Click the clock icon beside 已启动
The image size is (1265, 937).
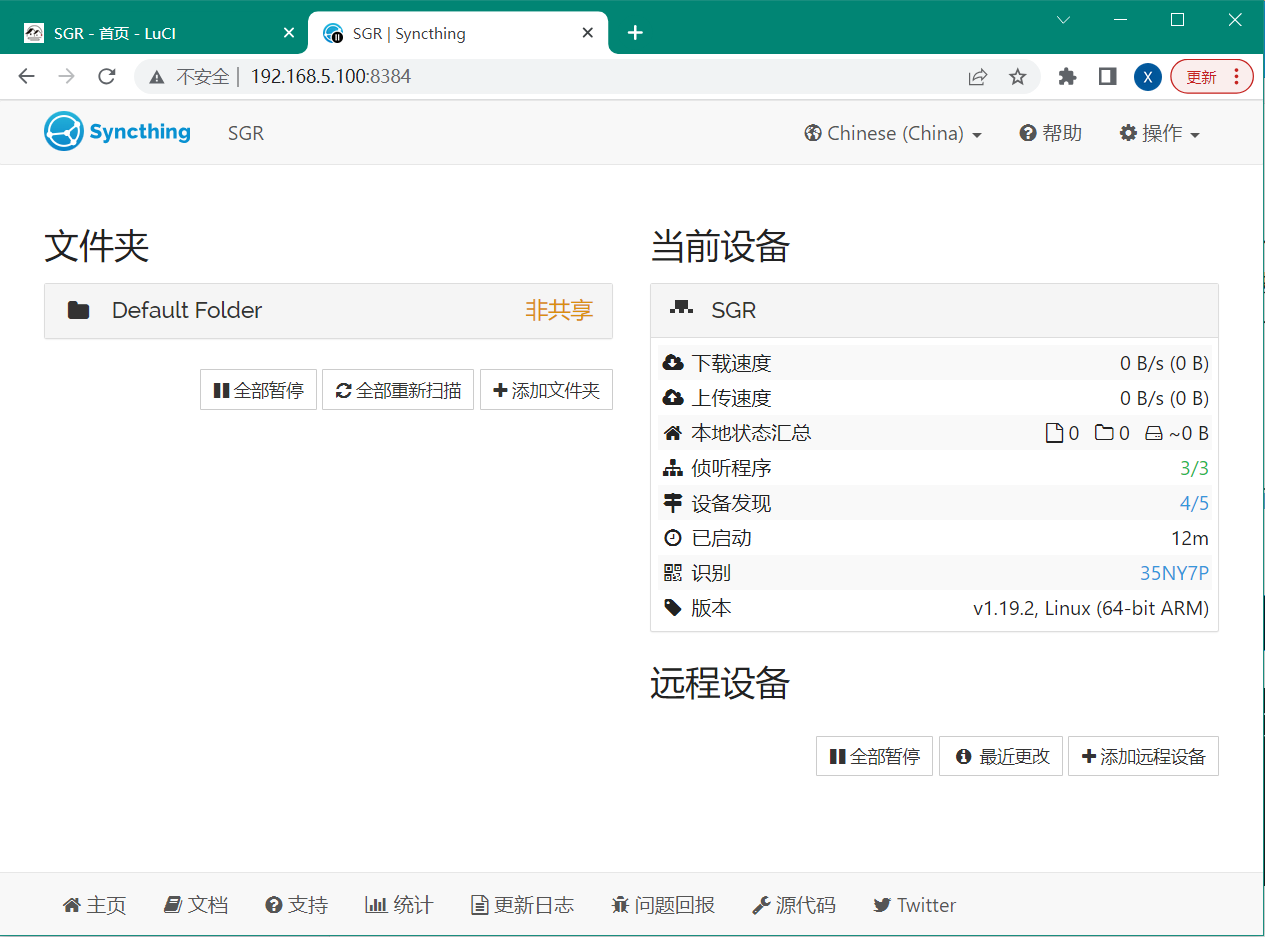(x=673, y=538)
